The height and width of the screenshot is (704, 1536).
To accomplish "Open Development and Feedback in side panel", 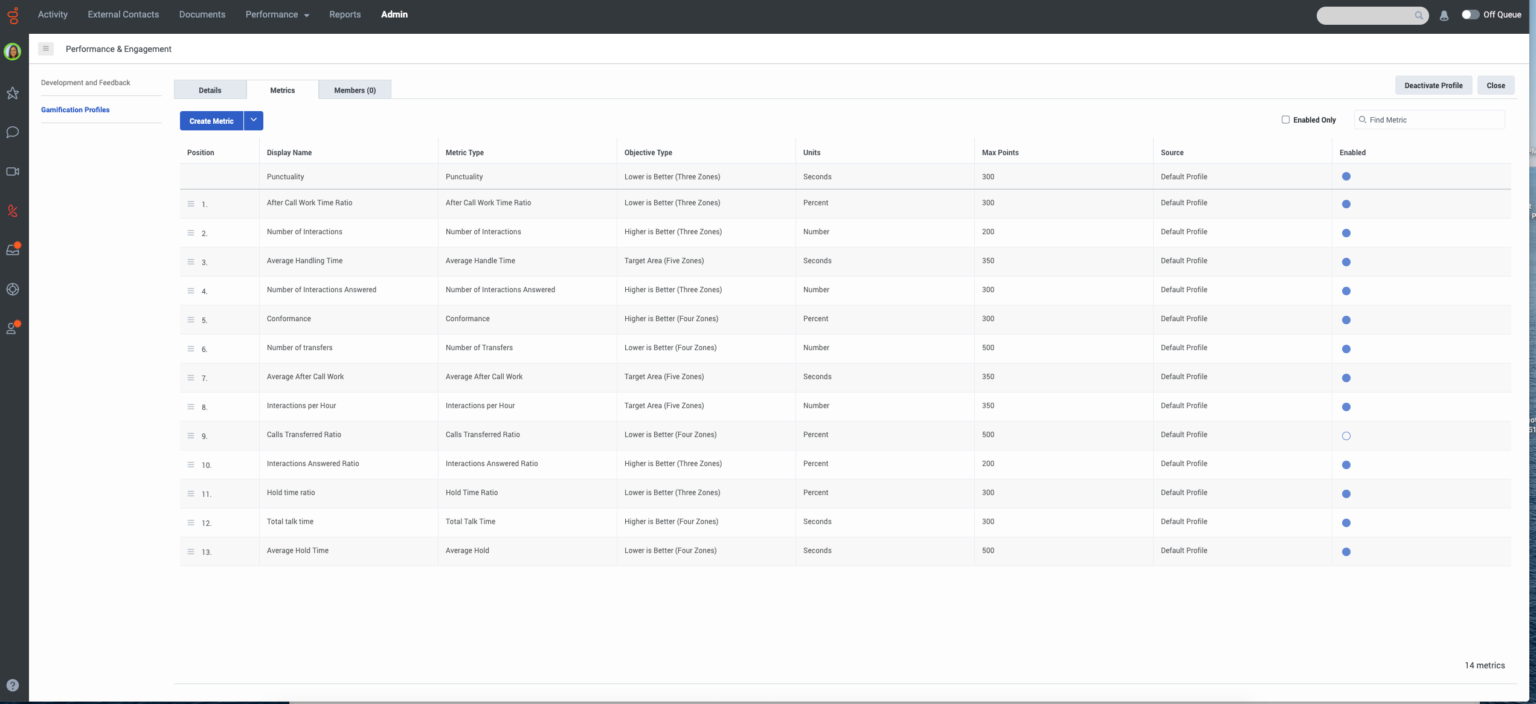I will 86,83.
